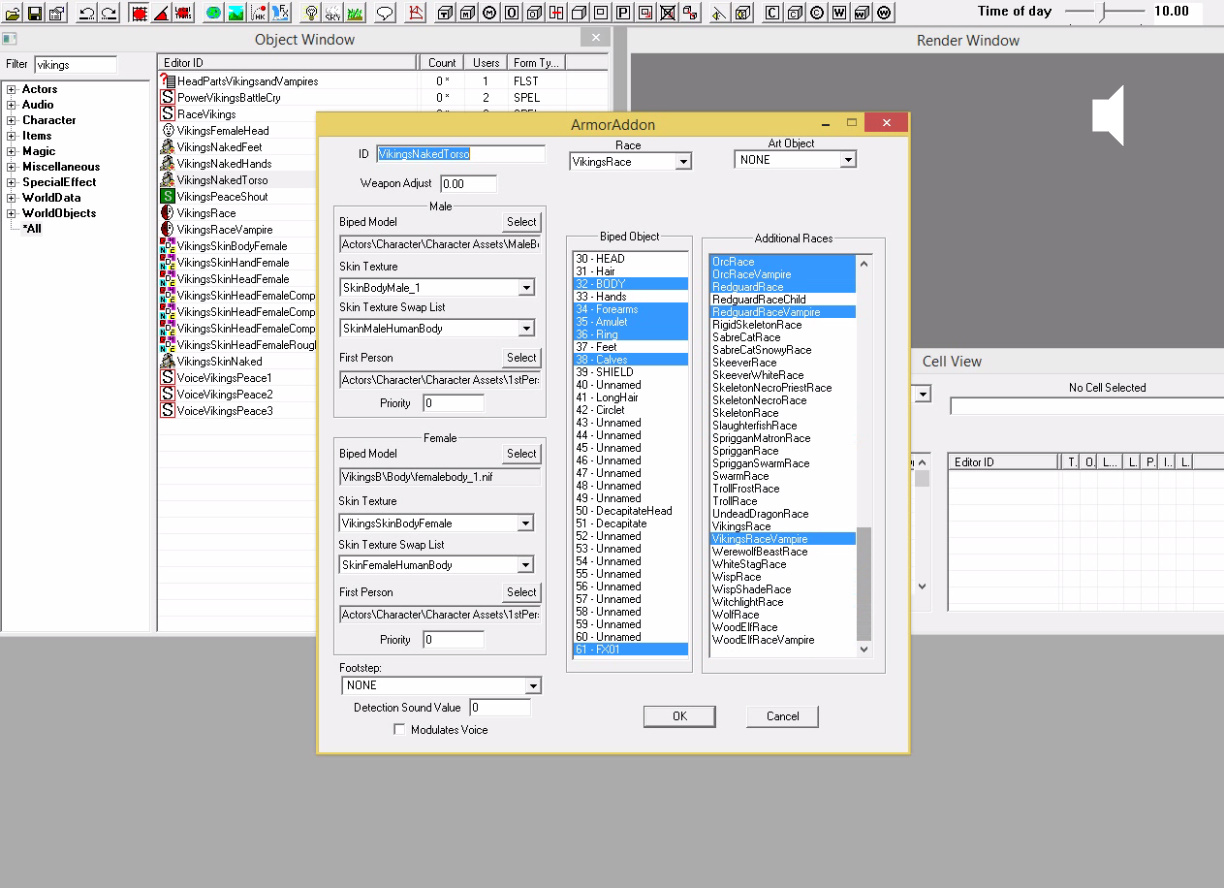Image resolution: width=1224 pixels, height=888 pixels.
Task: Expand the Character tree node
Action: (11, 121)
